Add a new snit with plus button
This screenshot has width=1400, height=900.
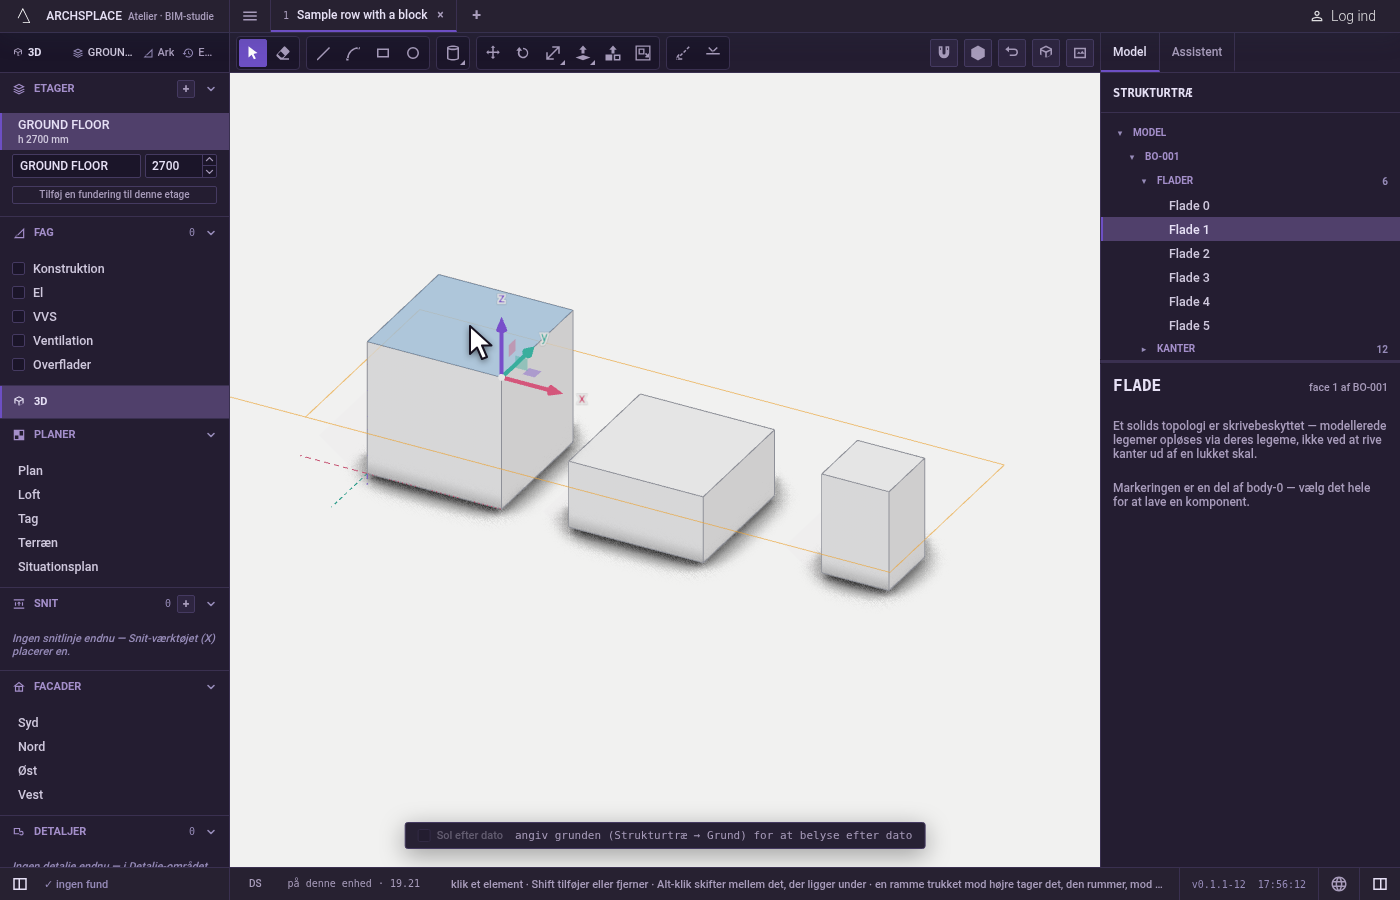[186, 604]
